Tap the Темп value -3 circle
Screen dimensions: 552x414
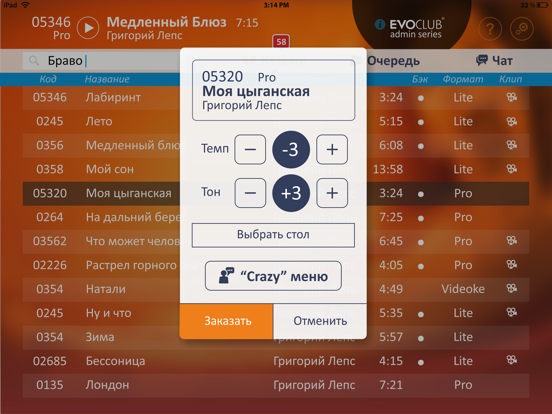291,149
